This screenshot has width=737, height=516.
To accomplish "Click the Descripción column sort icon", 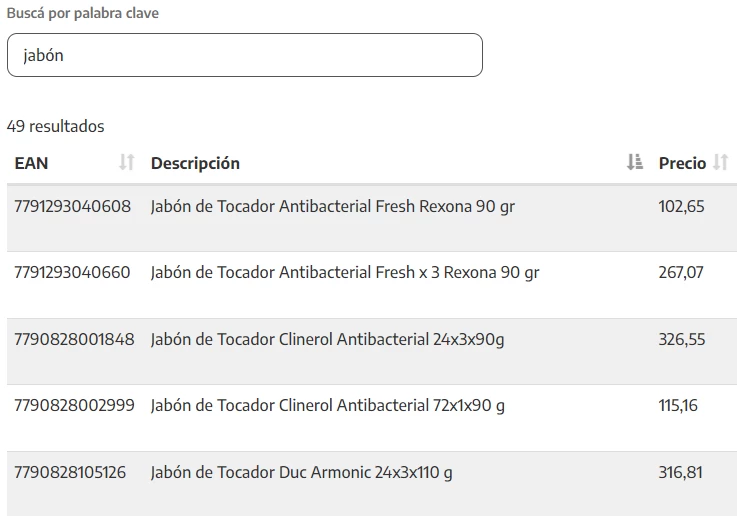I will coord(634,163).
